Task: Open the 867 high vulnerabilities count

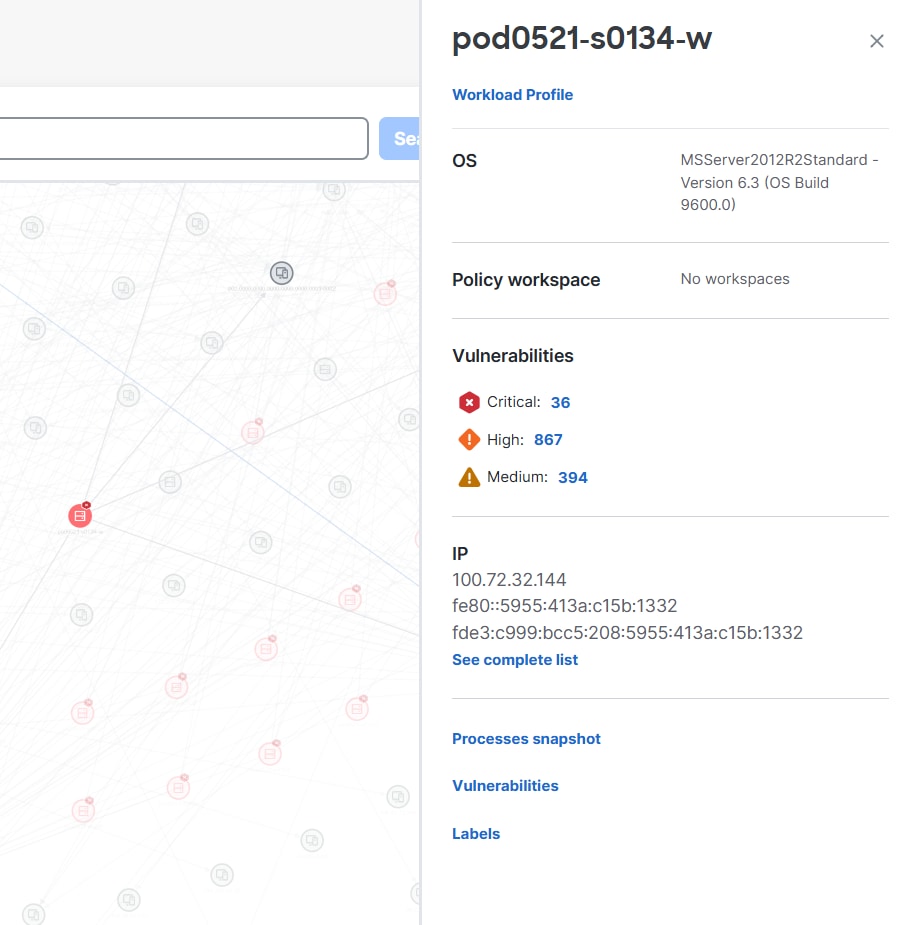Action: pos(548,439)
